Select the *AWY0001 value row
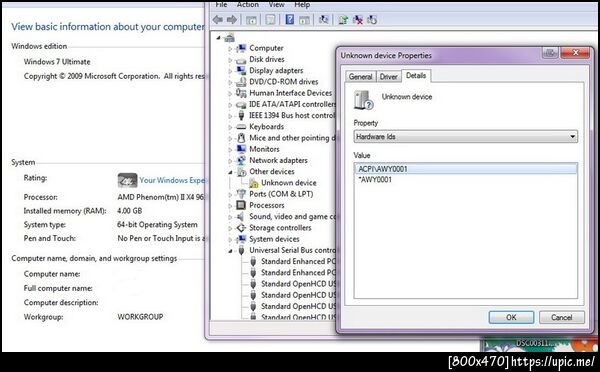This screenshot has width=600, height=372. pyautogui.click(x=465, y=179)
